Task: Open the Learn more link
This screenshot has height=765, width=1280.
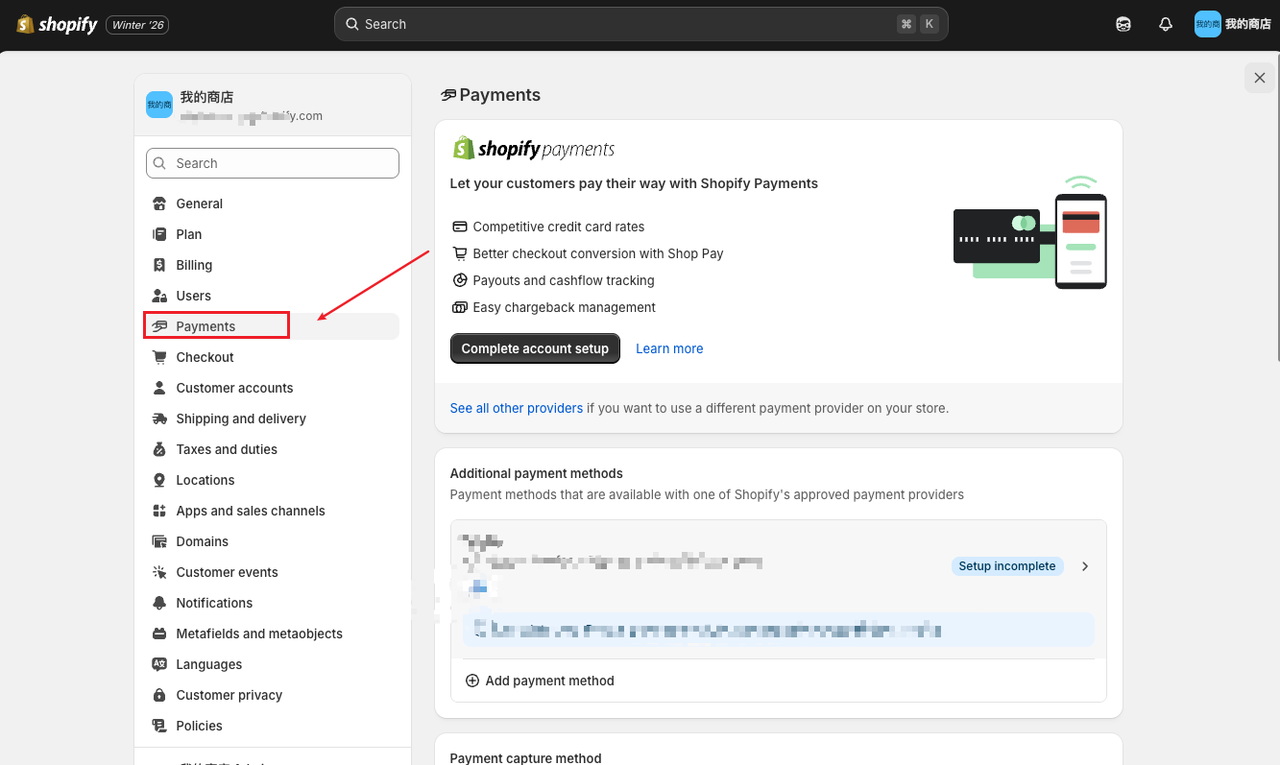Action: point(669,348)
